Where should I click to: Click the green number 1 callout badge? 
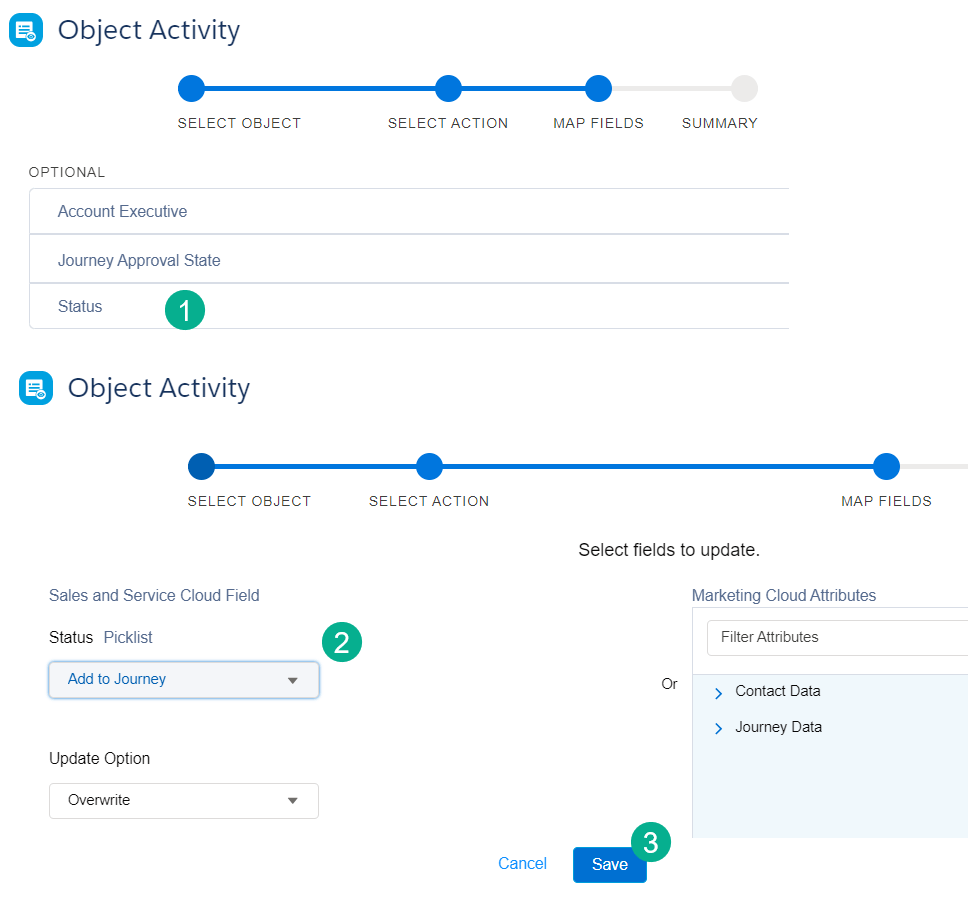(x=185, y=310)
